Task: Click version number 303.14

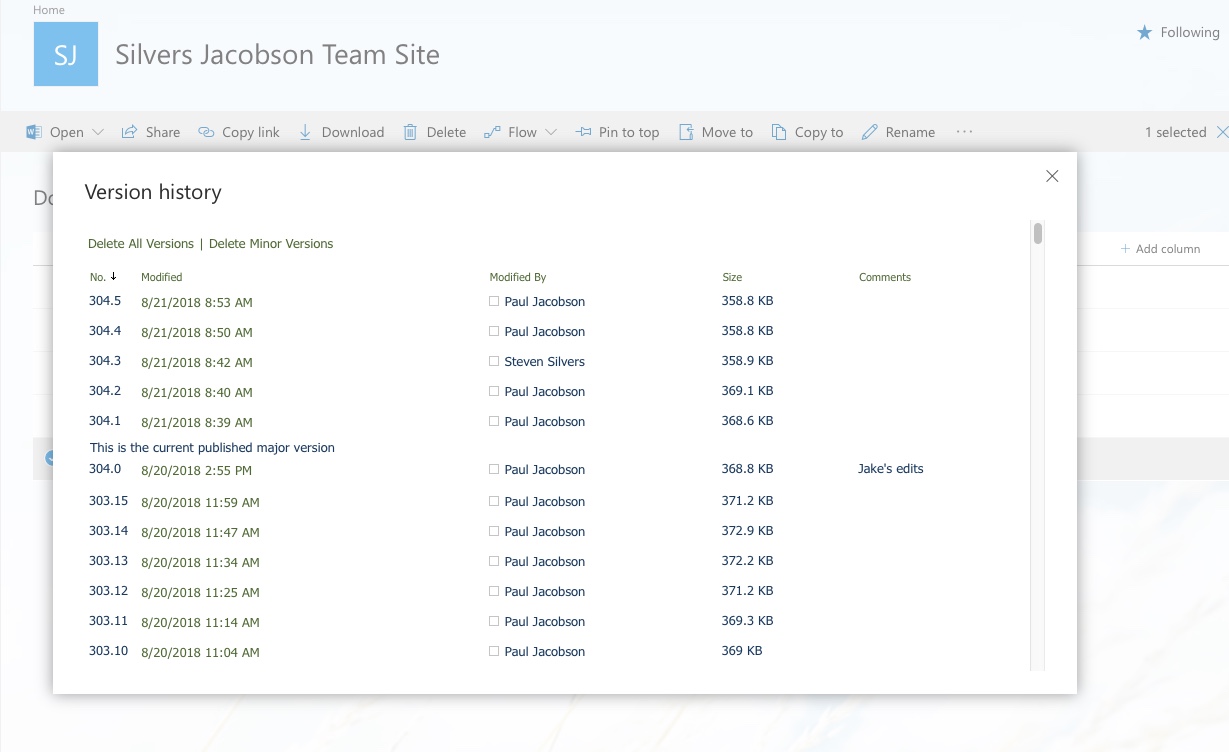Action: [x=108, y=531]
